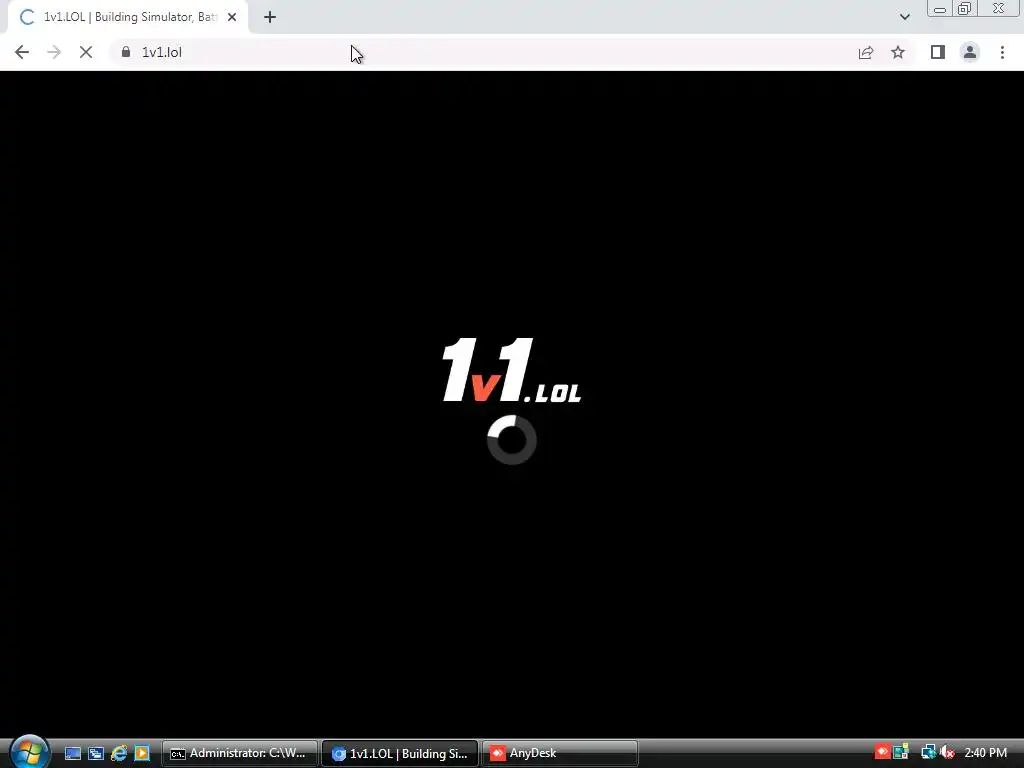Open the network tray icon

928,752
